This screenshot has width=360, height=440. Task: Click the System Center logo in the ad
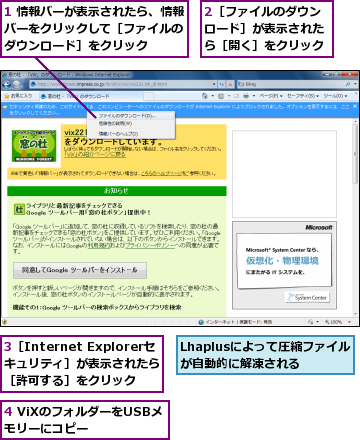307,297
